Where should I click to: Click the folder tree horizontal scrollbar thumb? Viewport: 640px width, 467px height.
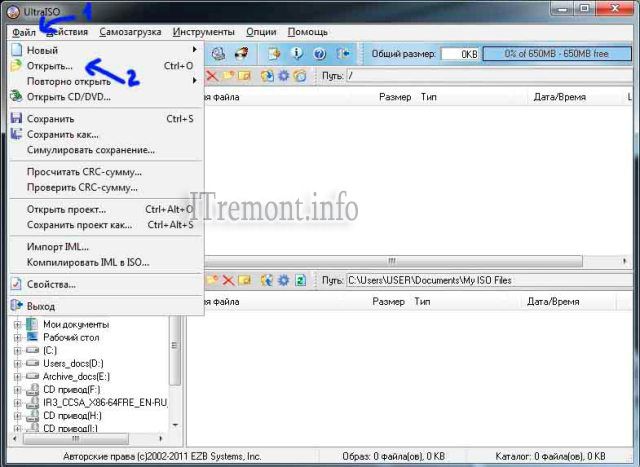pos(76,439)
